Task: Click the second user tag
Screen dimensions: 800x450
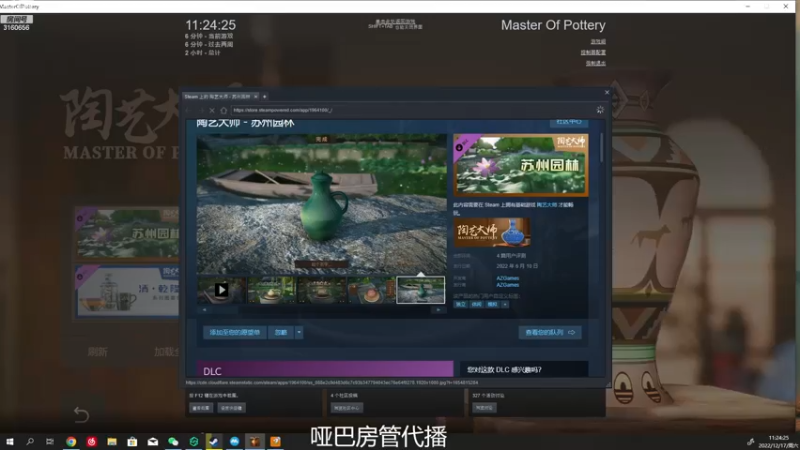Action: coord(477,305)
